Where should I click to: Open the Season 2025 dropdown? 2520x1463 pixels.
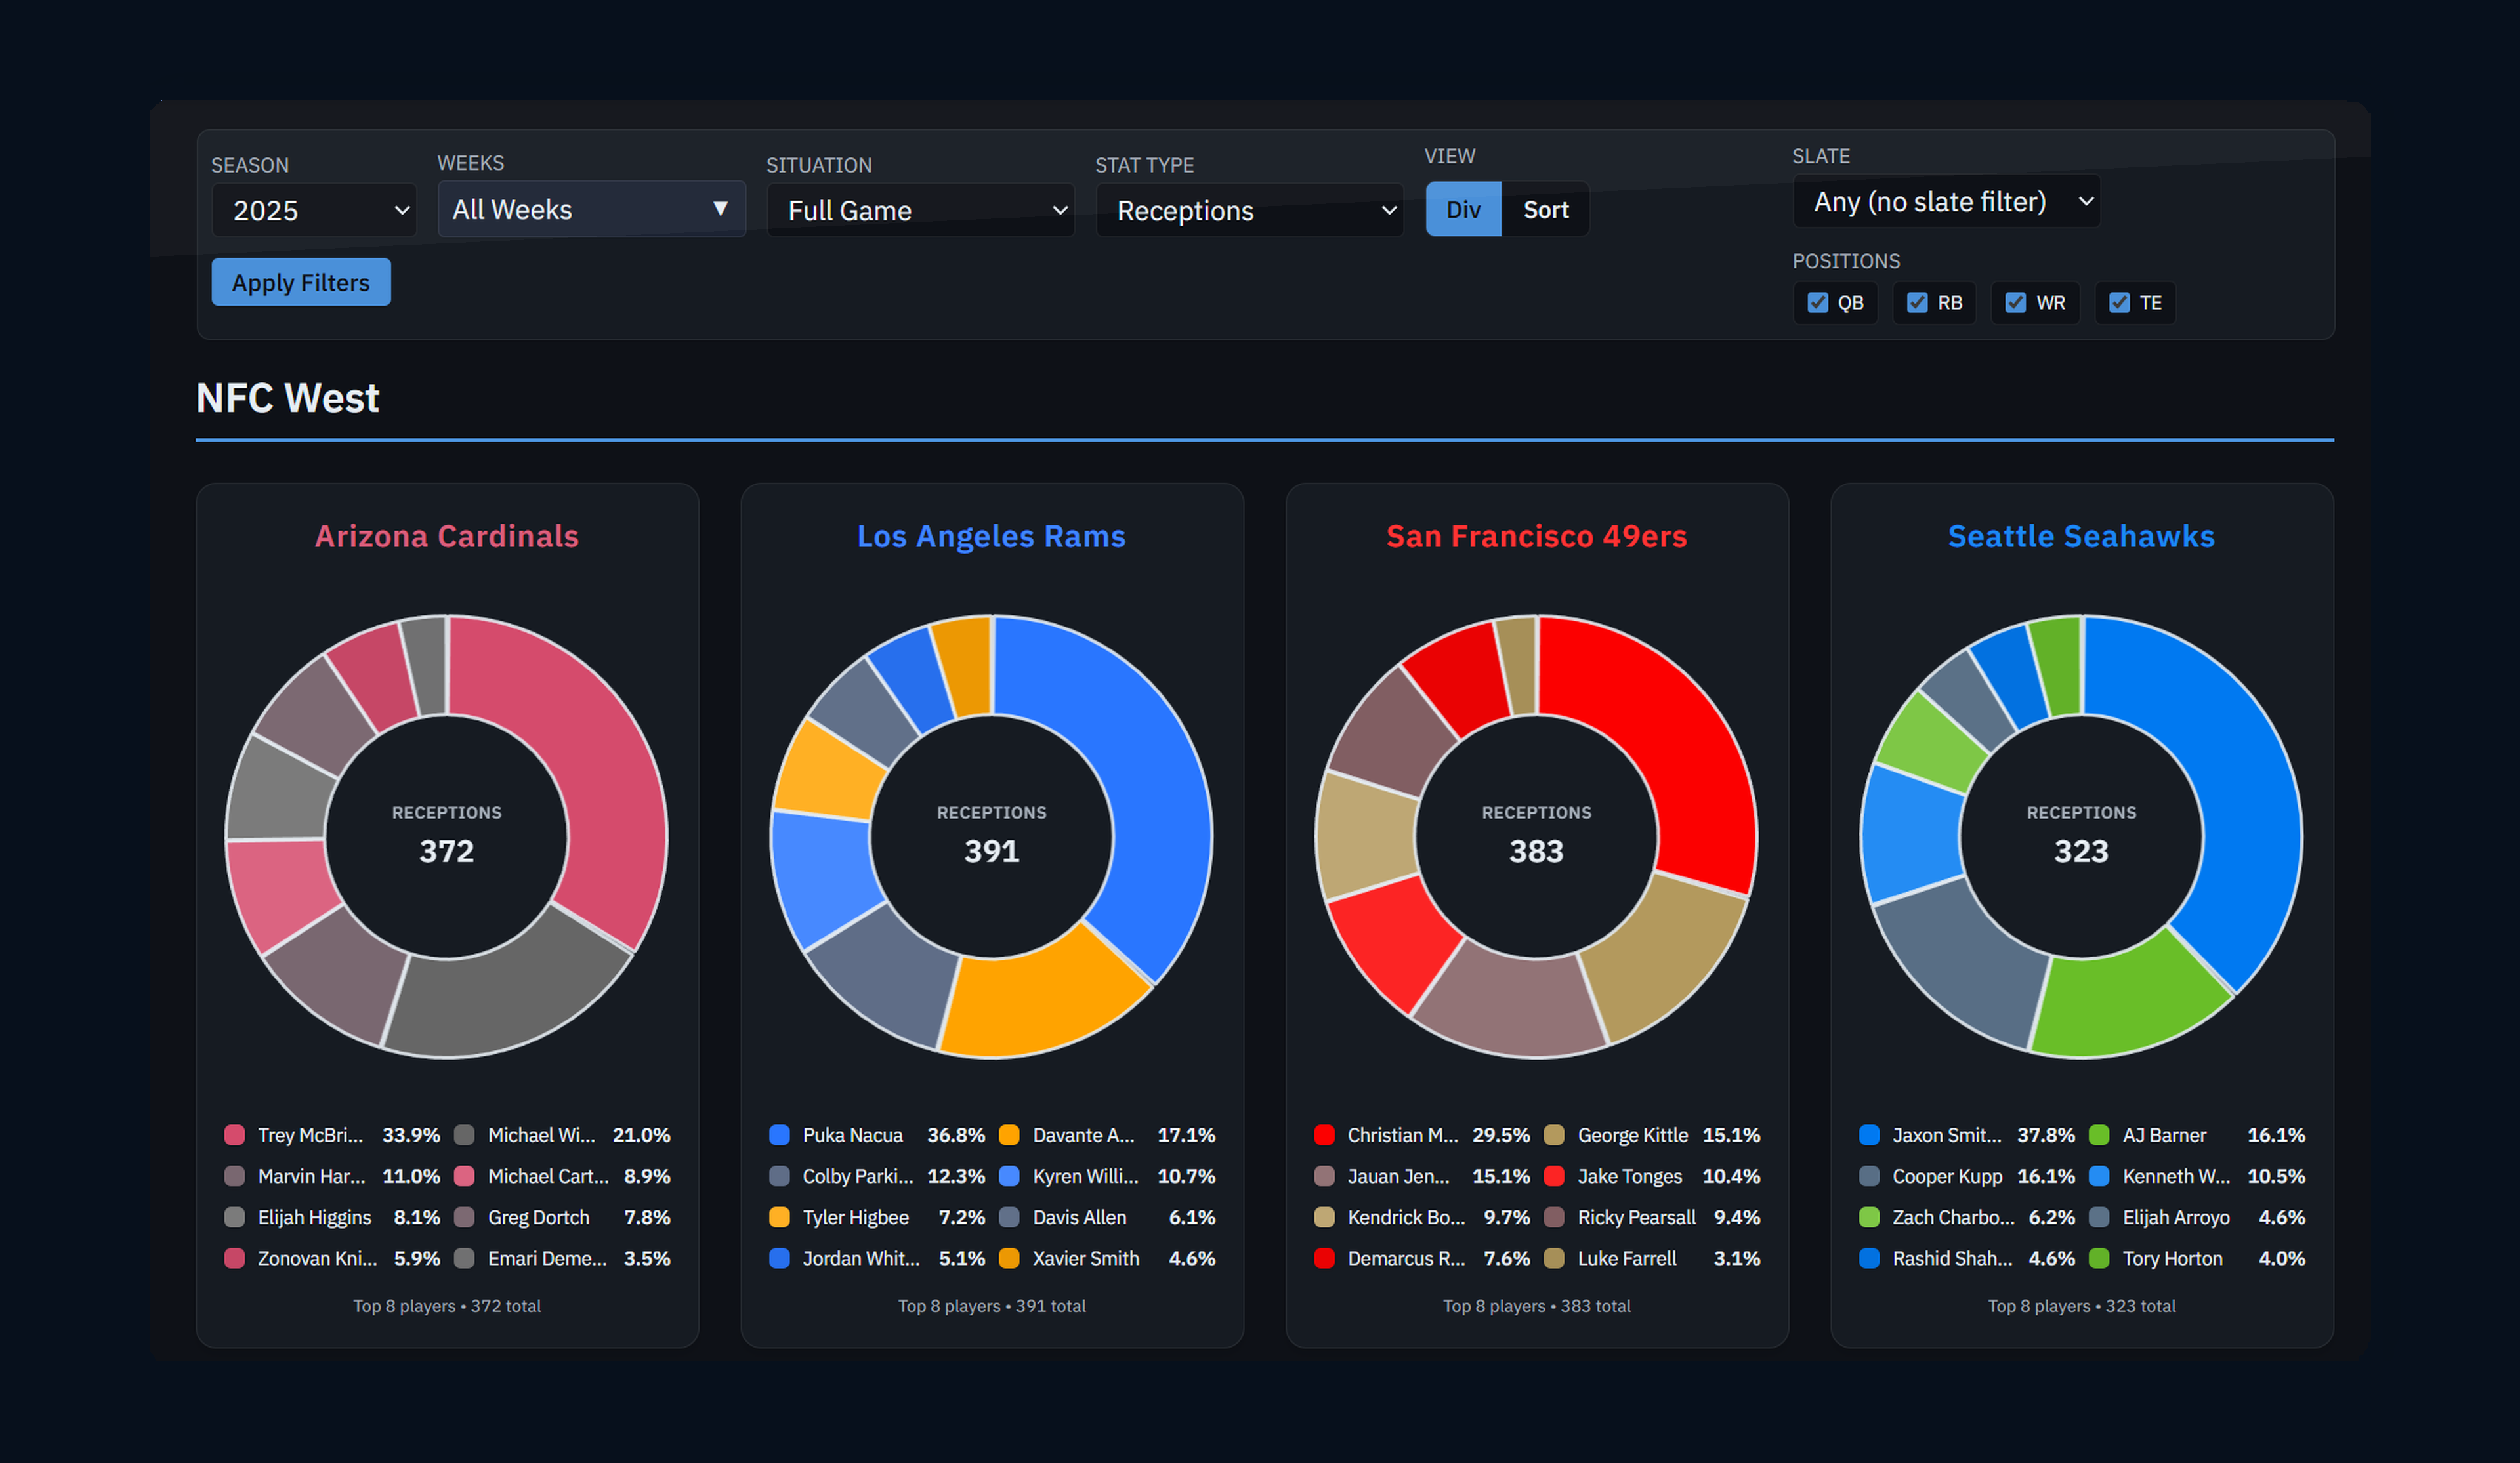coord(314,210)
